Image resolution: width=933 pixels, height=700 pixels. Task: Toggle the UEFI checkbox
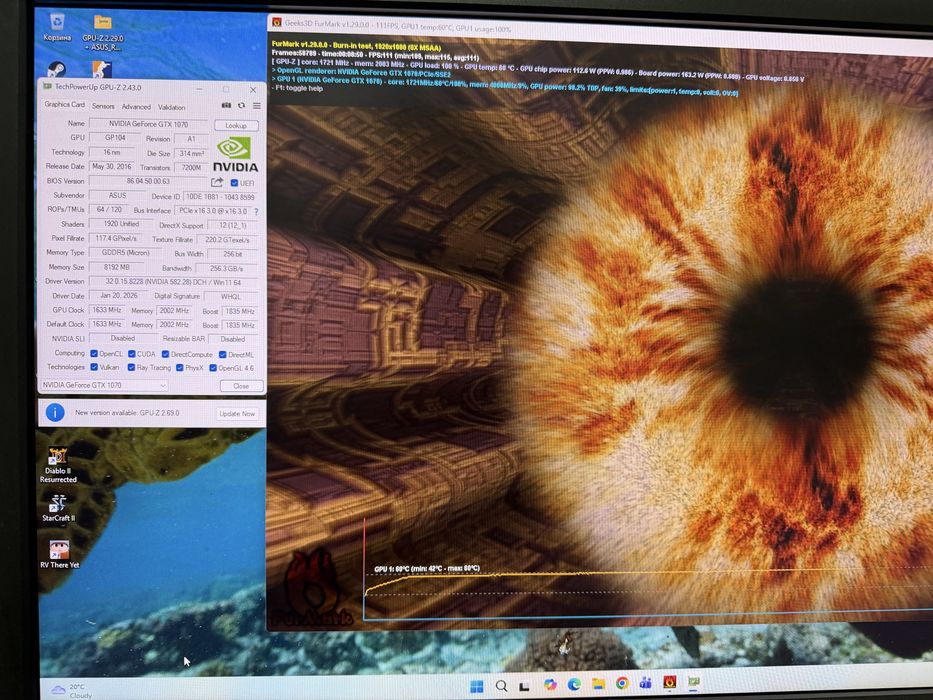pos(234,183)
